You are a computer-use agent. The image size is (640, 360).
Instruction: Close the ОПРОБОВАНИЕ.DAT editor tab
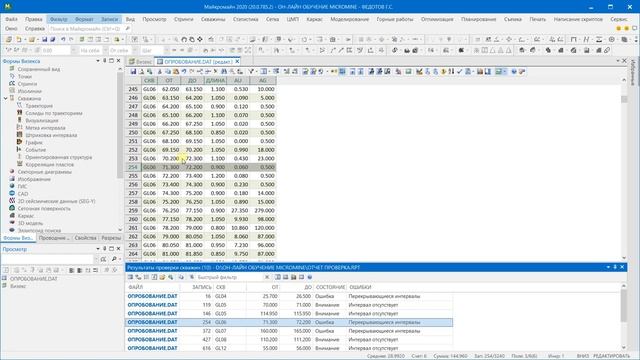tap(237, 62)
